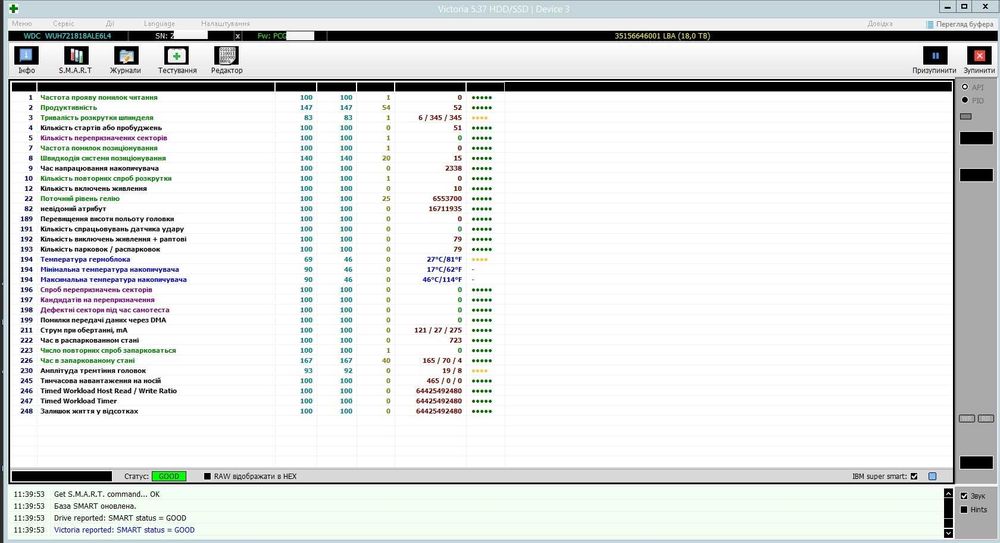Viewport: 1000px width, 543px height.
Task: Click the green GOOD status indicator
Action: 168,476
